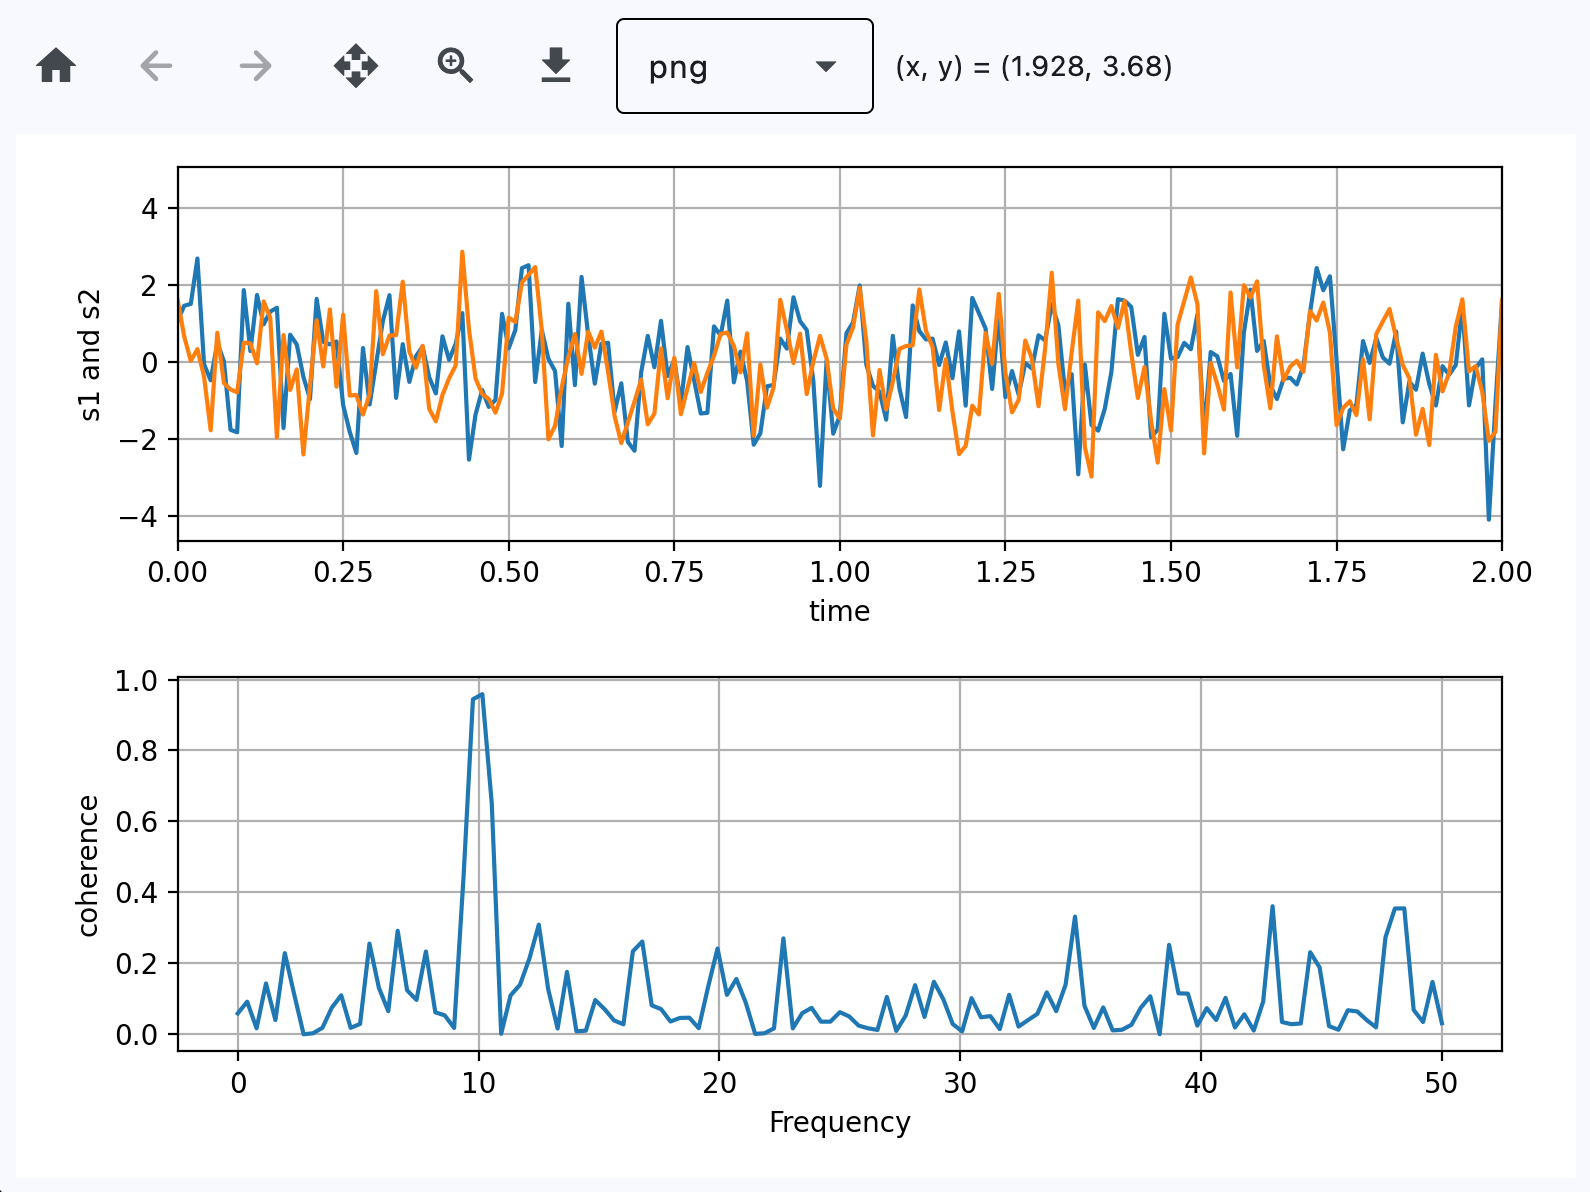The height and width of the screenshot is (1192, 1590).
Task: Click the "time" x-axis label
Action: pos(839,611)
